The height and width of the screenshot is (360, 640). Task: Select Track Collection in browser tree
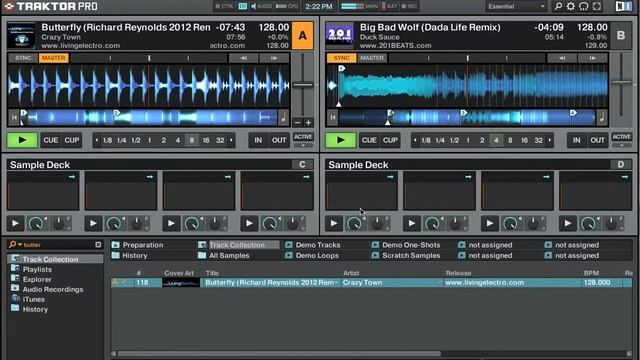(x=51, y=259)
